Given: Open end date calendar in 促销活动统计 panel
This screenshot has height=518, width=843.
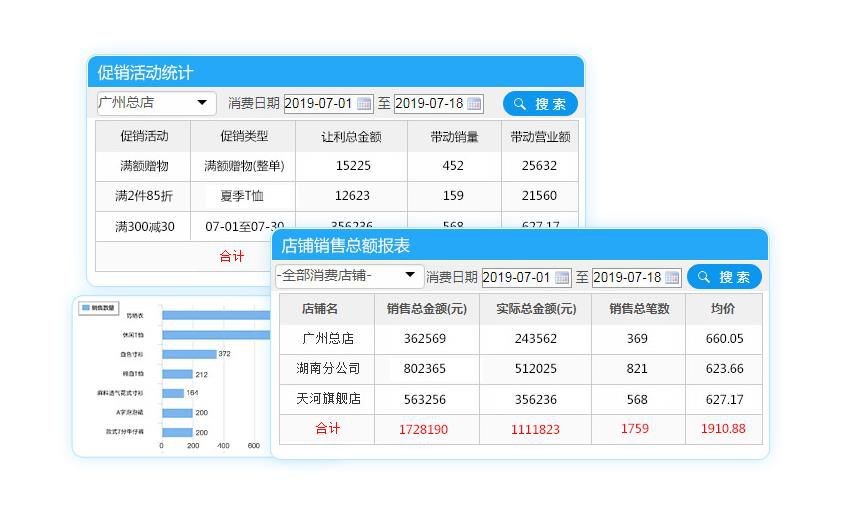Looking at the screenshot, I should (474, 104).
